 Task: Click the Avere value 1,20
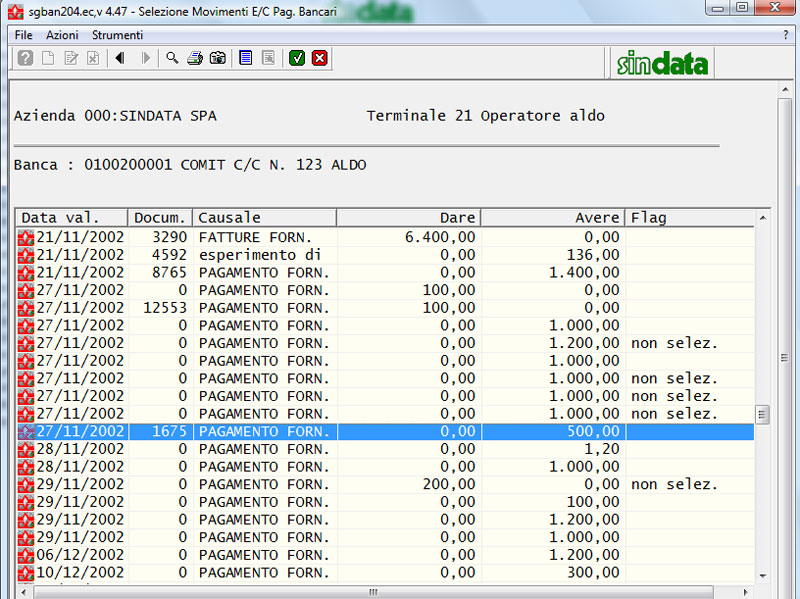tap(602, 449)
